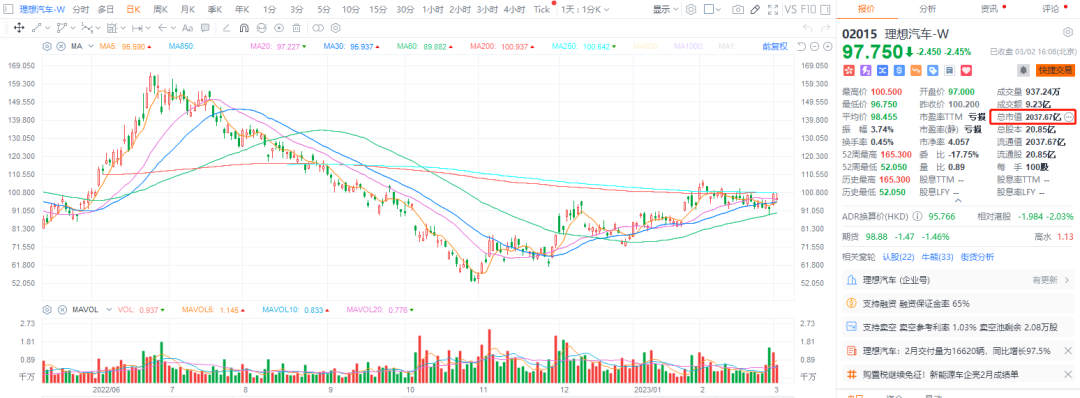Select the measurement ruler drawing tool
The height and width of the screenshot is (398, 1080).
click(111, 28)
